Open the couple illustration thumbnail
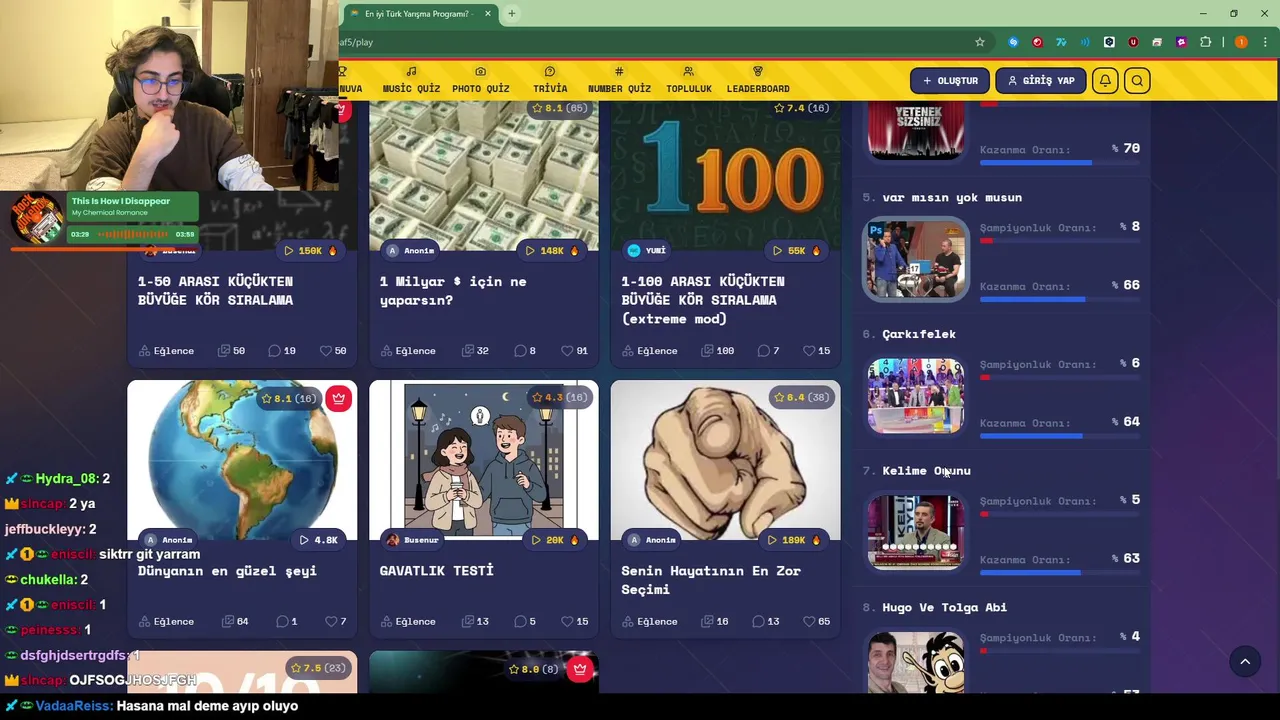 click(484, 460)
